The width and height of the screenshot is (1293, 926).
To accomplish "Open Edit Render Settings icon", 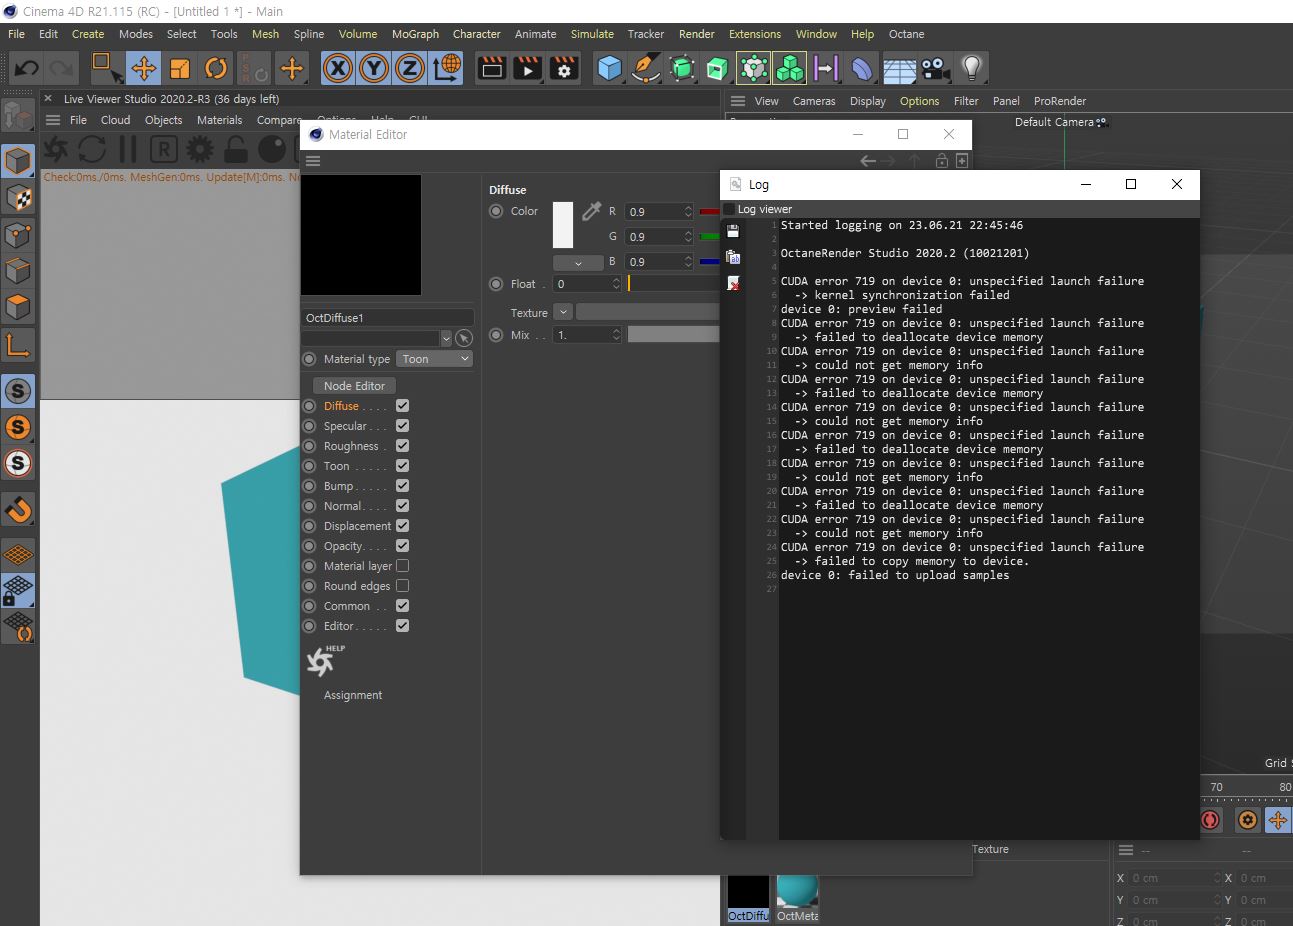I will click(565, 68).
